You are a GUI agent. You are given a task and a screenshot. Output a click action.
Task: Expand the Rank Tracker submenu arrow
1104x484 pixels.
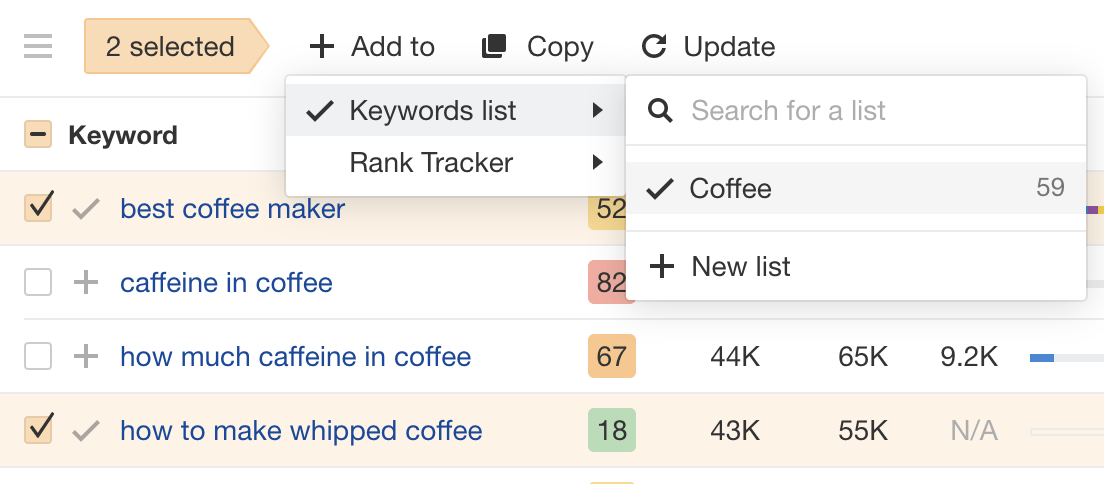(x=597, y=162)
